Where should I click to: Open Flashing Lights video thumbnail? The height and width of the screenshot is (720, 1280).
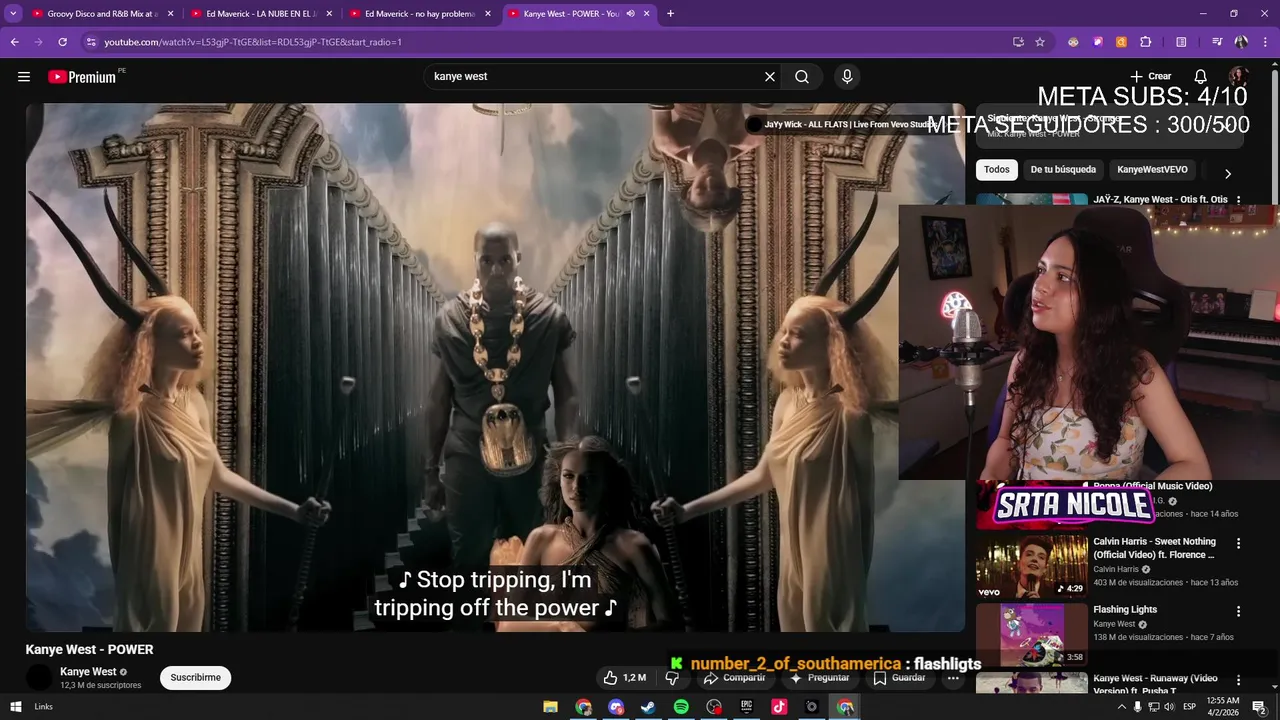pyautogui.click(x=1031, y=634)
